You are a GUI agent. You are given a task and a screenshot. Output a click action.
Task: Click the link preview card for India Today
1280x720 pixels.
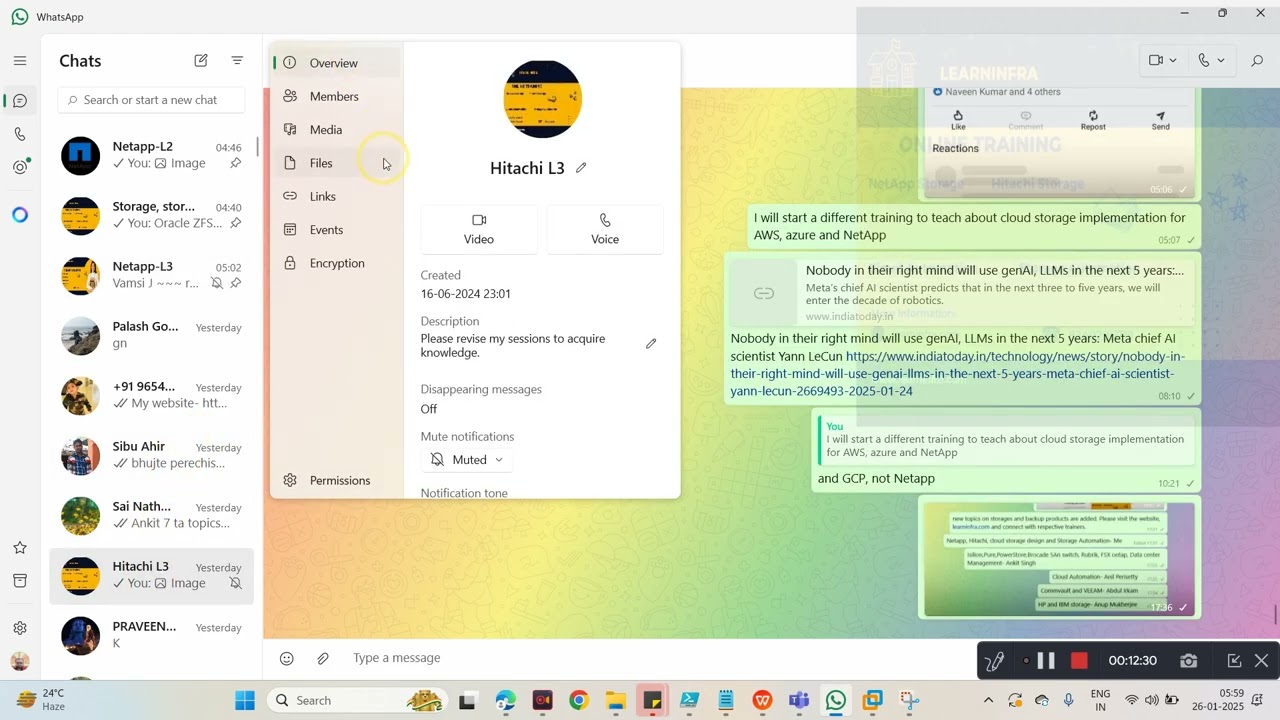(963, 293)
